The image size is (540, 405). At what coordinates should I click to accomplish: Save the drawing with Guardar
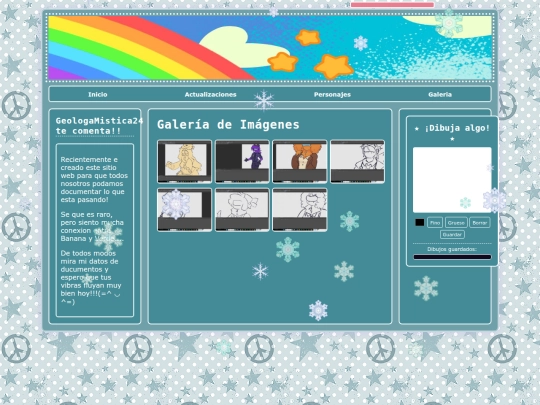pos(452,235)
